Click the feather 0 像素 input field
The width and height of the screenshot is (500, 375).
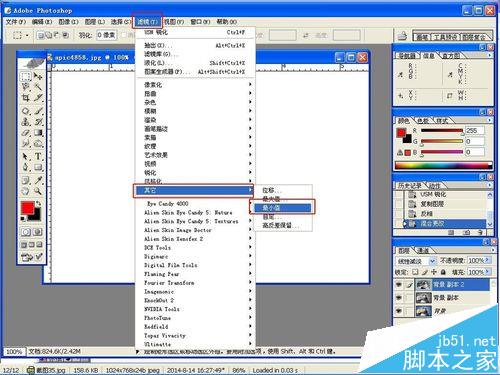107,35
